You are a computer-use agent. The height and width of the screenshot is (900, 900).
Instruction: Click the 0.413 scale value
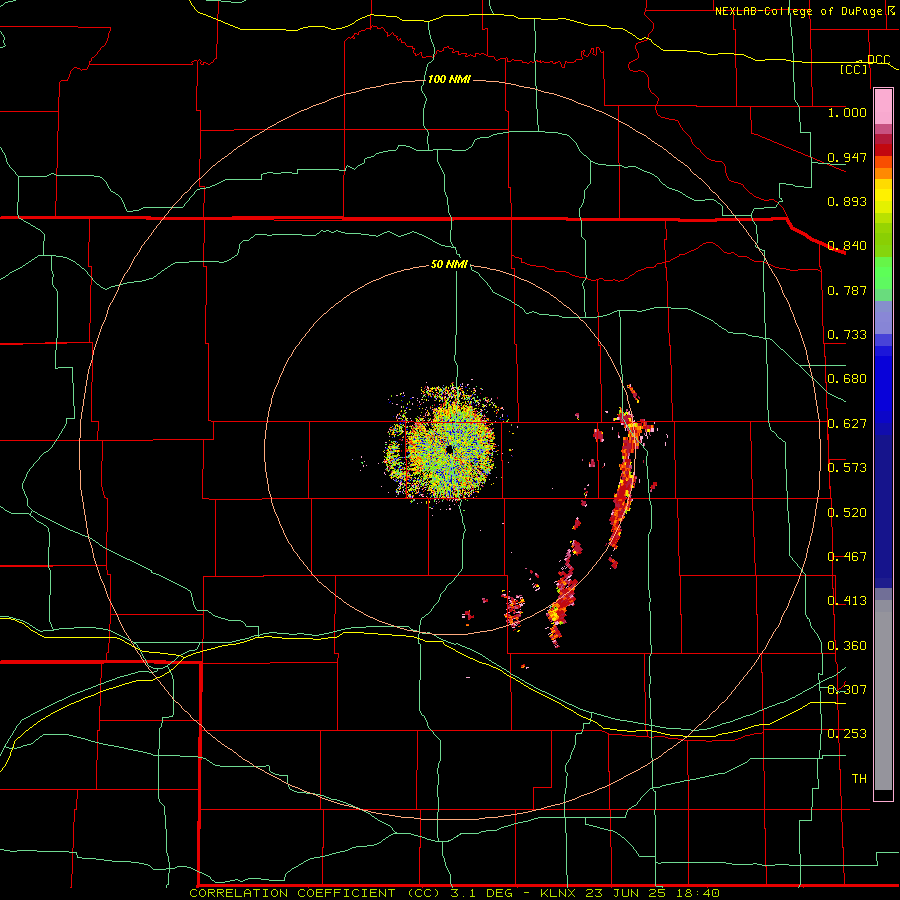[847, 601]
